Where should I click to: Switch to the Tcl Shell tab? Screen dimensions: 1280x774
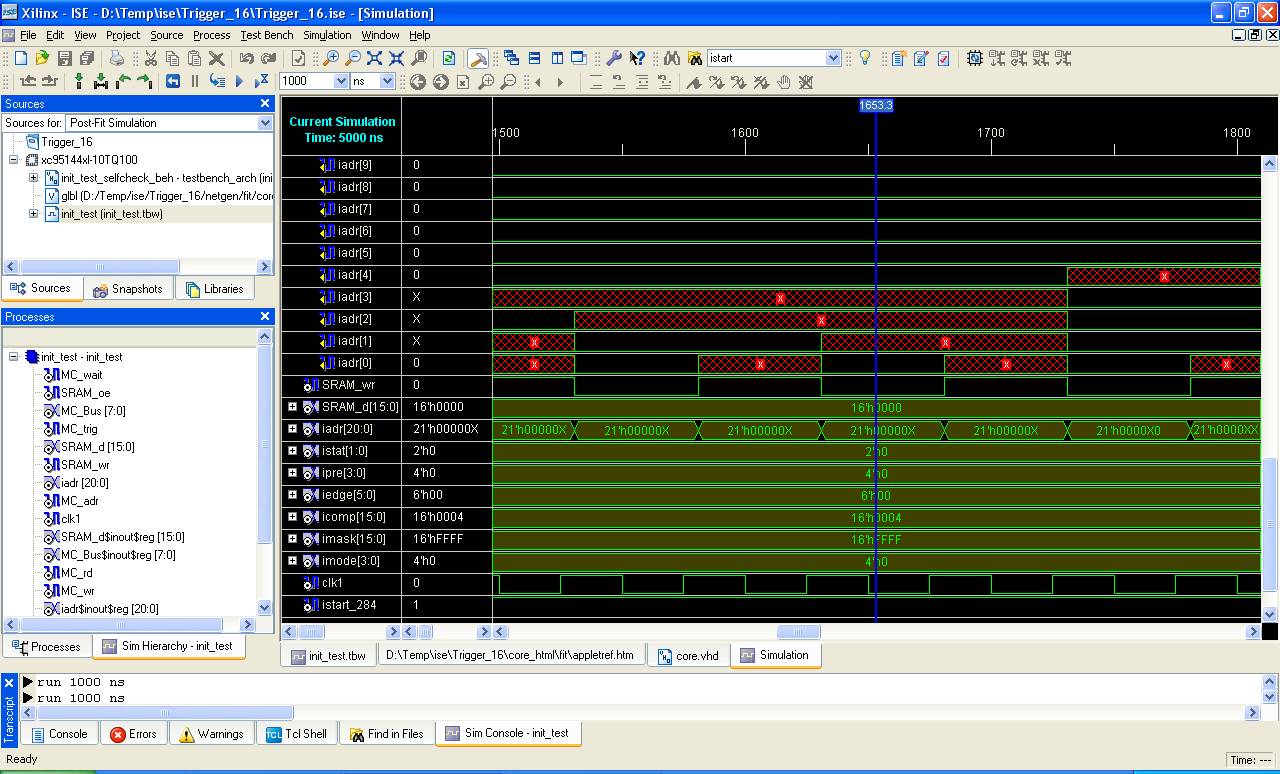pos(297,734)
